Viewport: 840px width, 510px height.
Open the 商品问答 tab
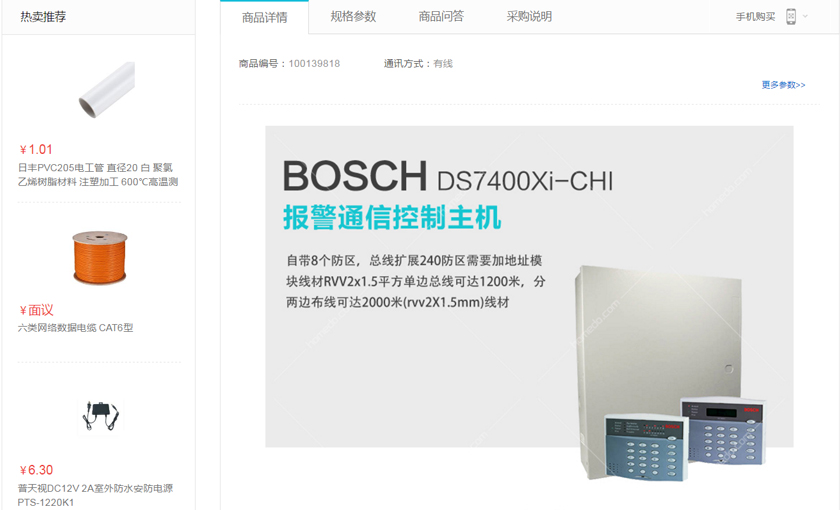click(441, 17)
